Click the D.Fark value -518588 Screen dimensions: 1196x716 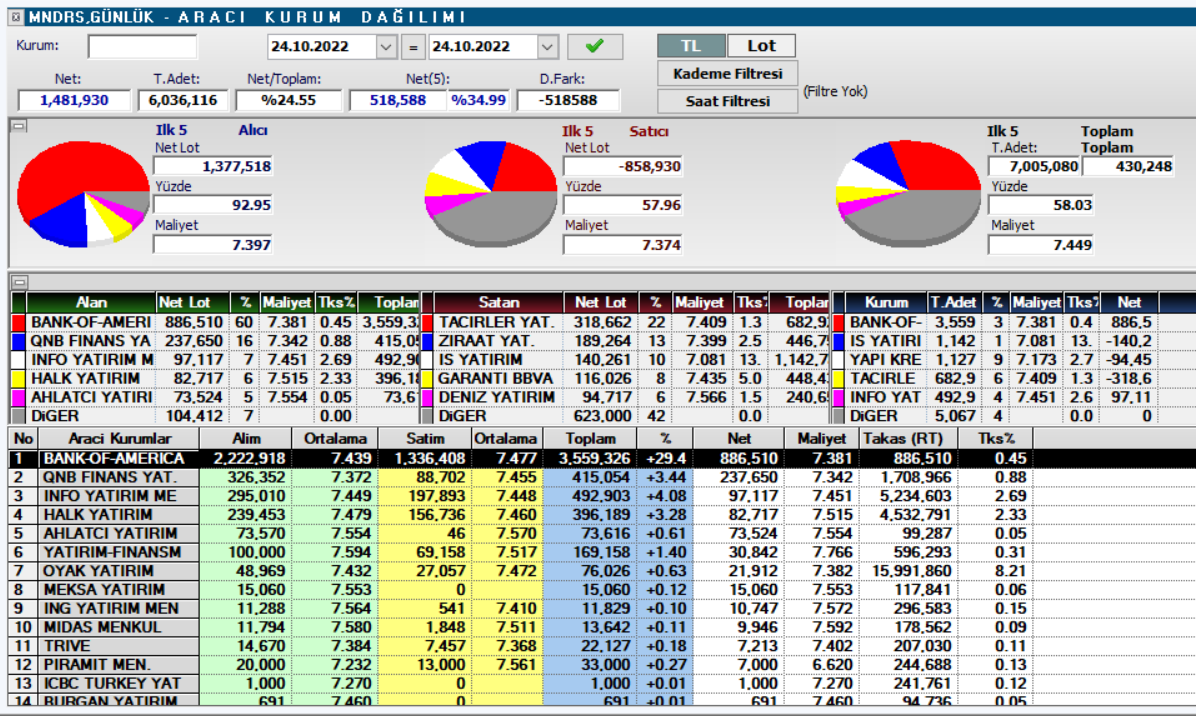click(x=568, y=100)
